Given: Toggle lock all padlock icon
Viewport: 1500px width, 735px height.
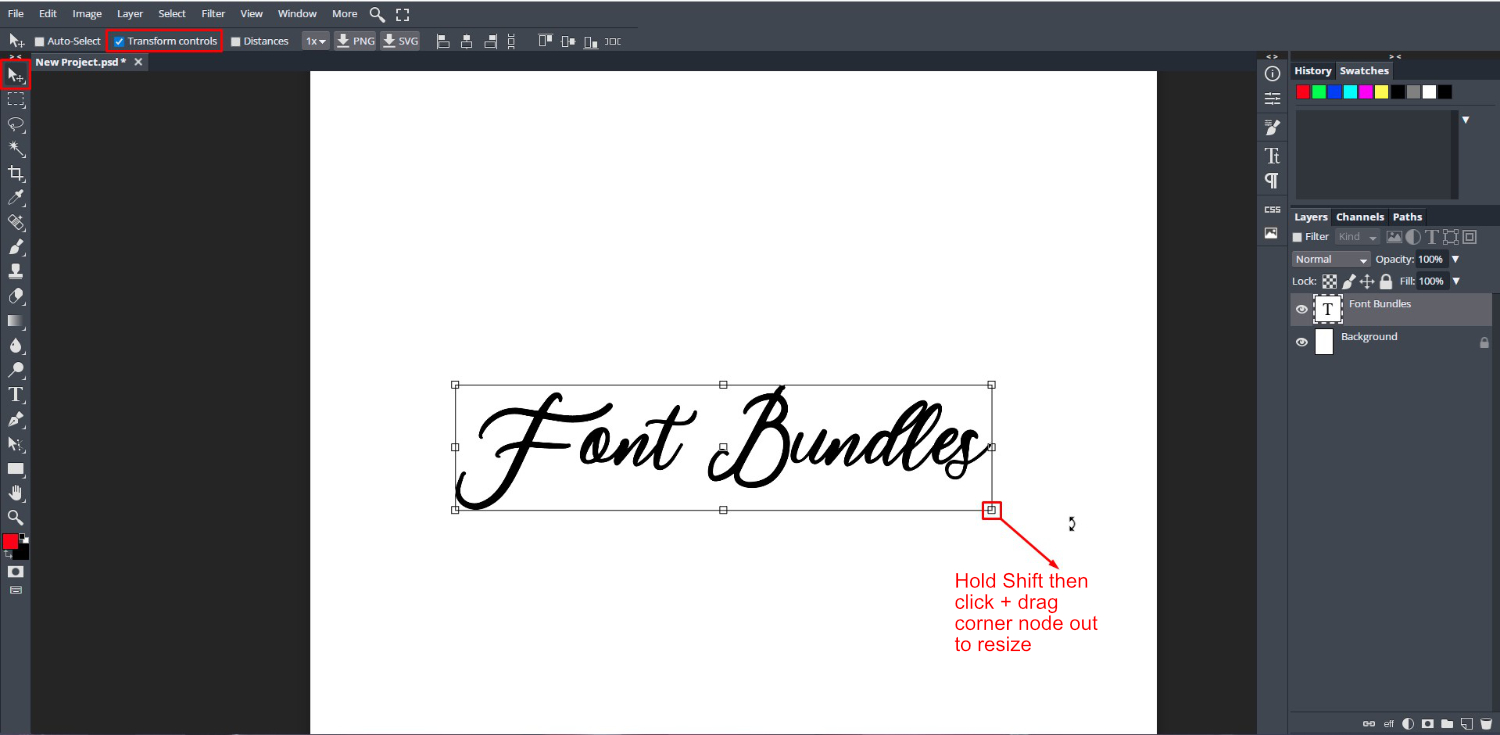Looking at the screenshot, I should (1386, 282).
